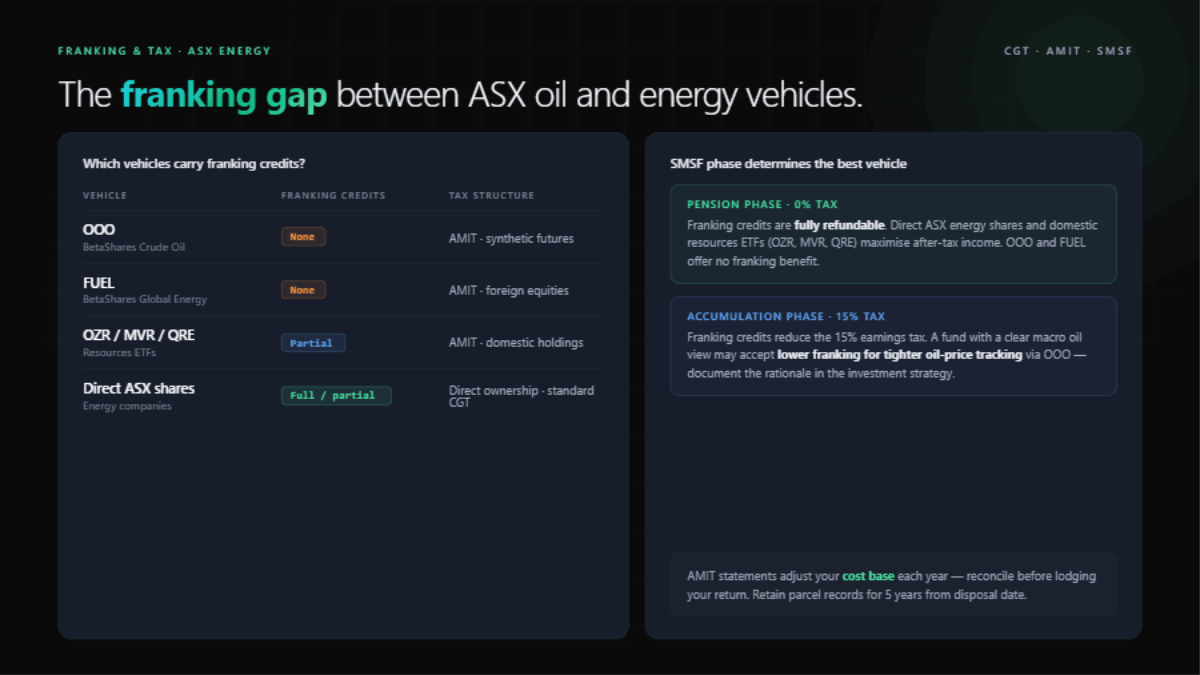Click 'BetaShares Global Energy' subtitle
This screenshot has height=675, width=1200.
tap(145, 299)
